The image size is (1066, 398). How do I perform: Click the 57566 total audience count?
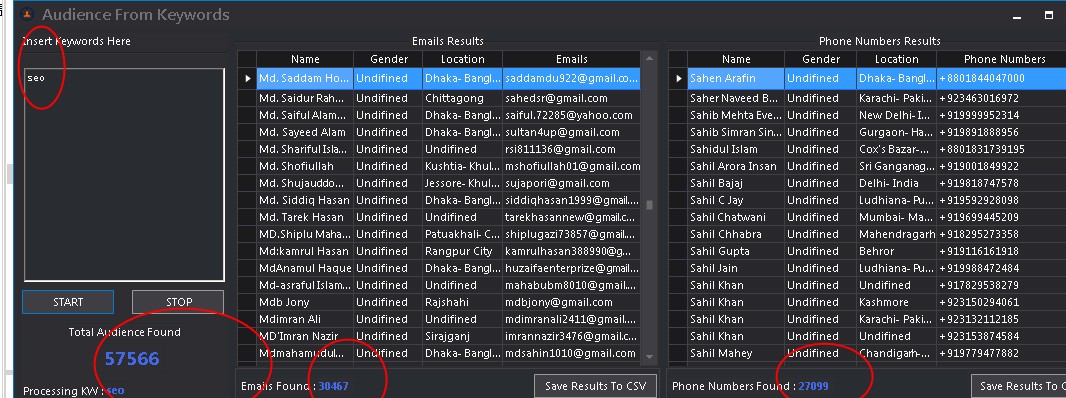pyautogui.click(x=132, y=359)
